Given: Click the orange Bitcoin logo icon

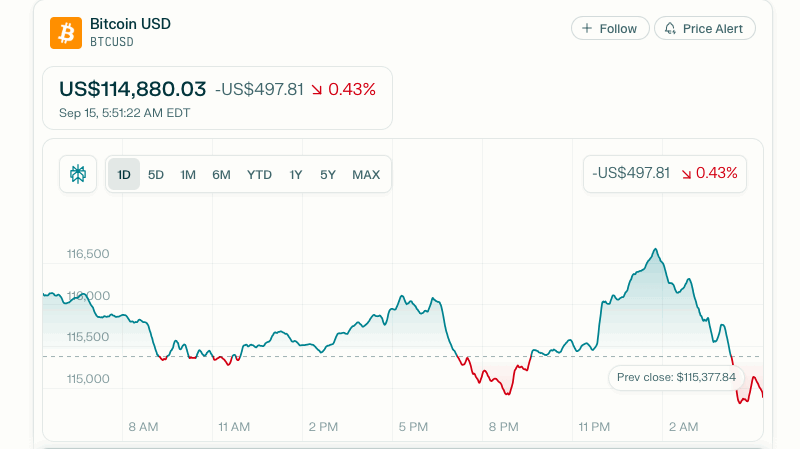Looking at the screenshot, I should click(x=66, y=33).
